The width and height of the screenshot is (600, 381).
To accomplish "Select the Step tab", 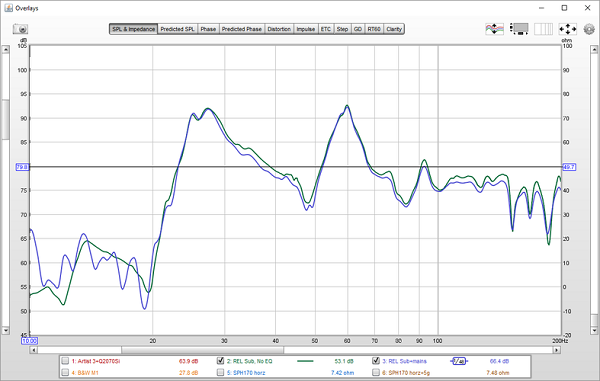I will pos(342,29).
